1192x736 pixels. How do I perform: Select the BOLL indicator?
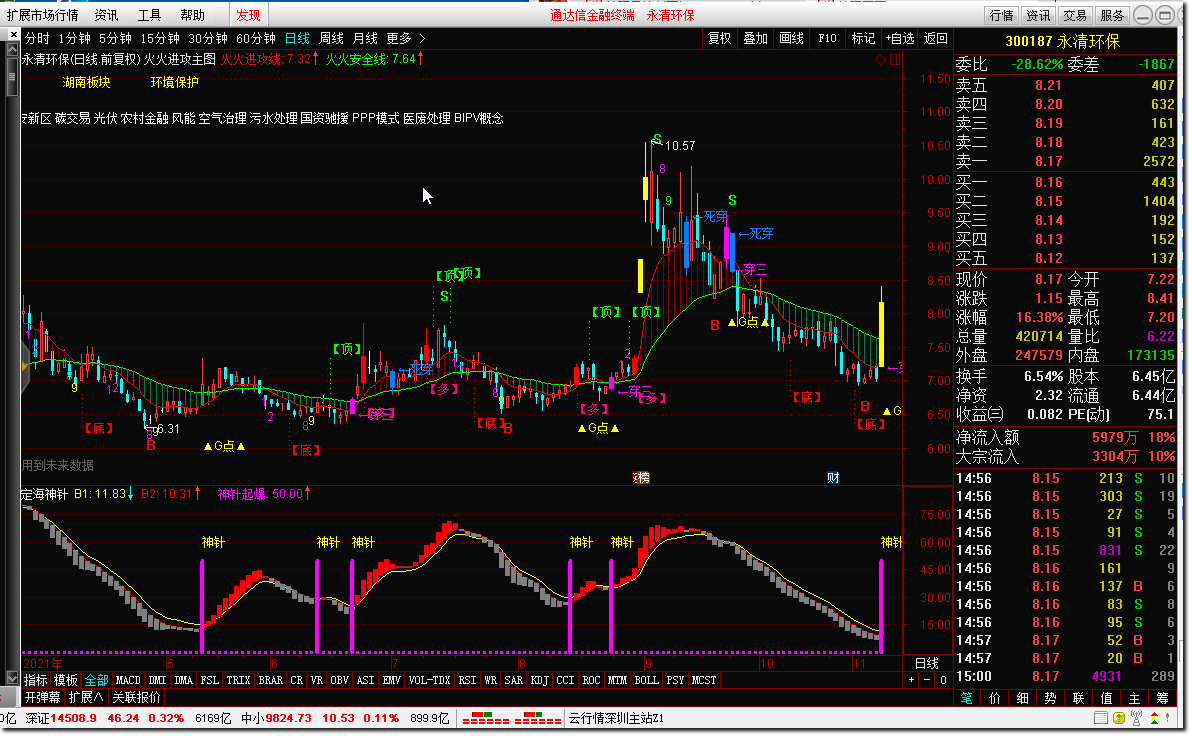646,680
